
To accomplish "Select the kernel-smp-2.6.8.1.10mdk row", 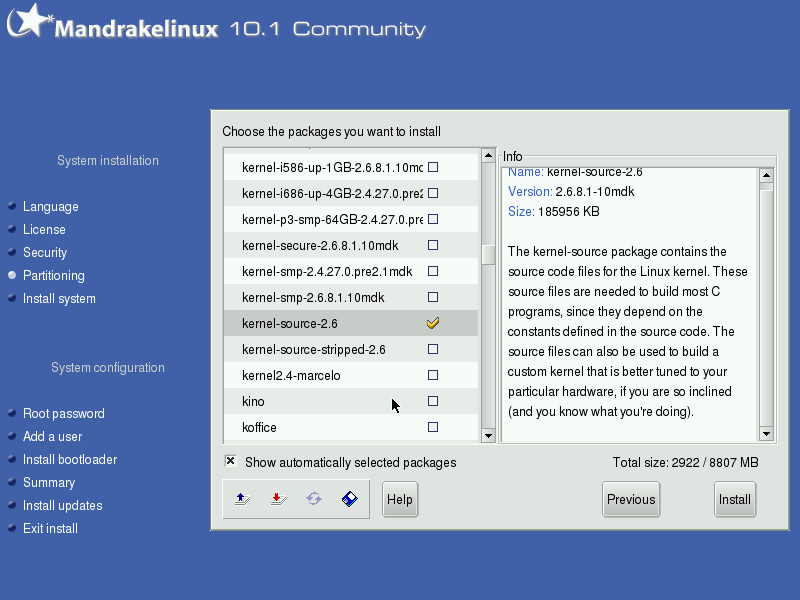I will (x=351, y=297).
